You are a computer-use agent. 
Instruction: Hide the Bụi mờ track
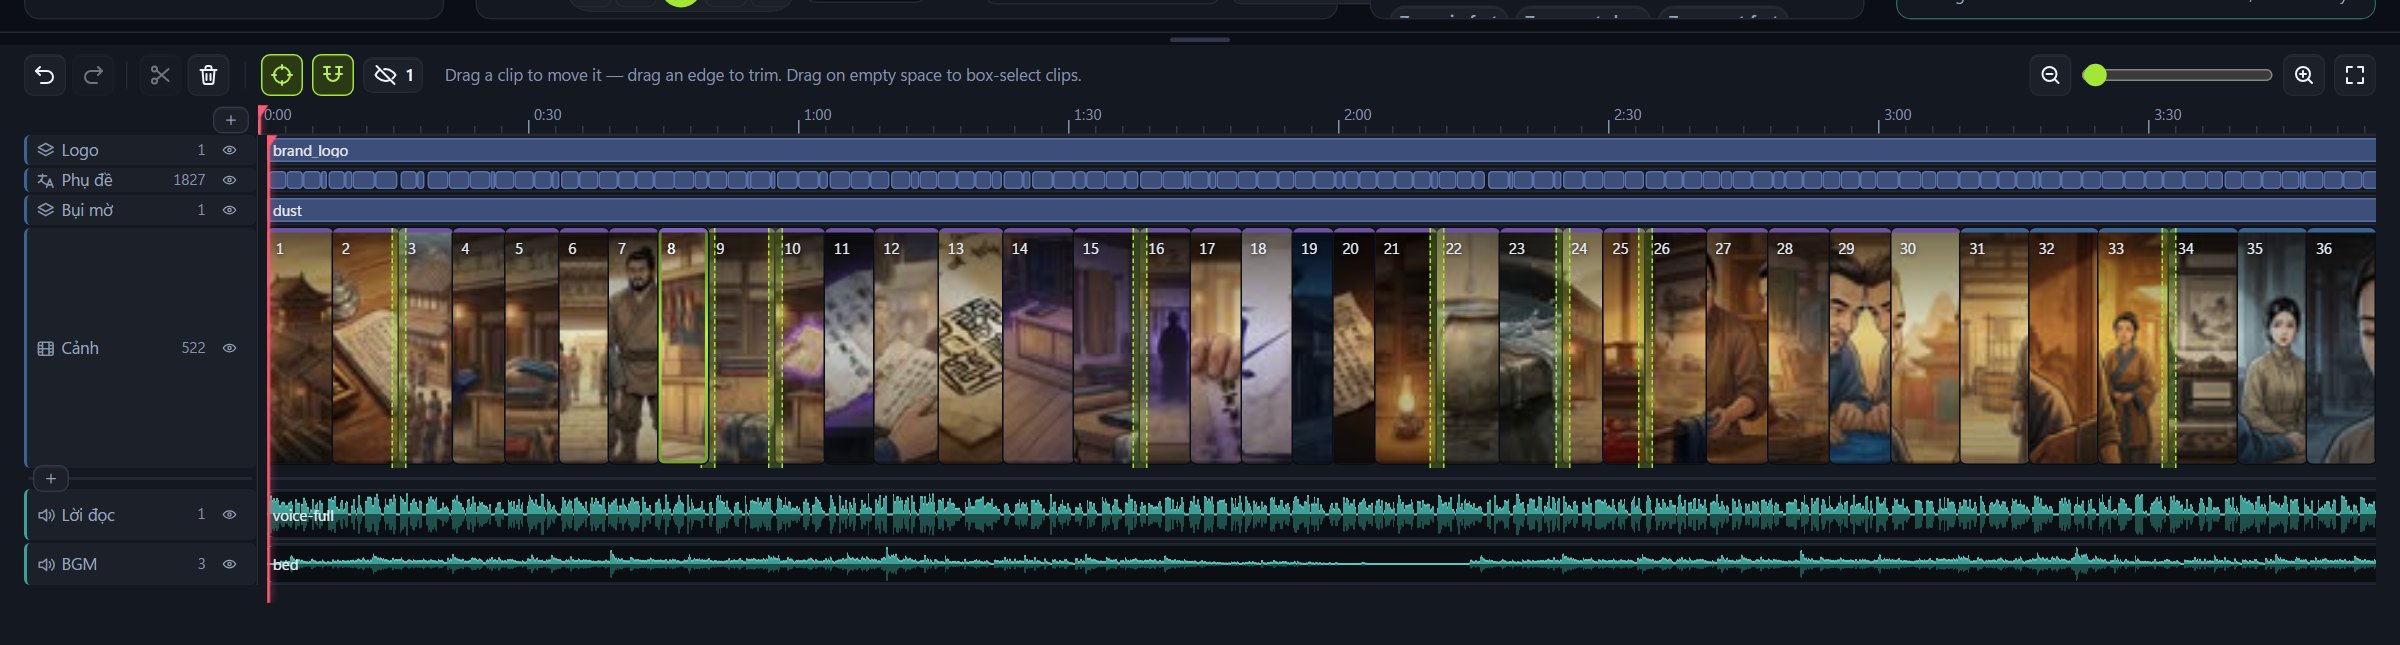point(229,210)
